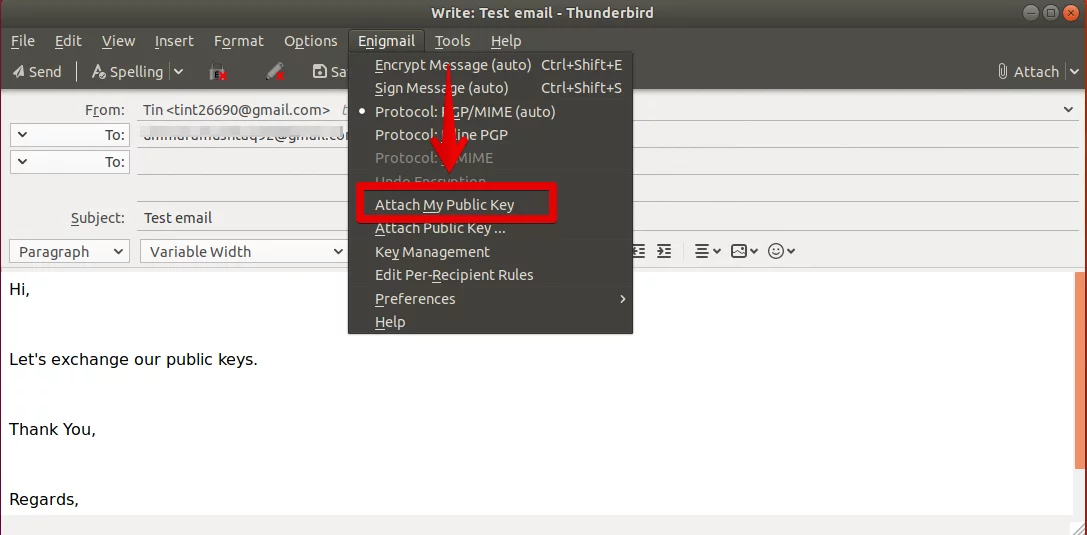Open the Format menu
The width and height of the screenshot is (1087, 535).
pyautogui.click(x=238, y=41)
